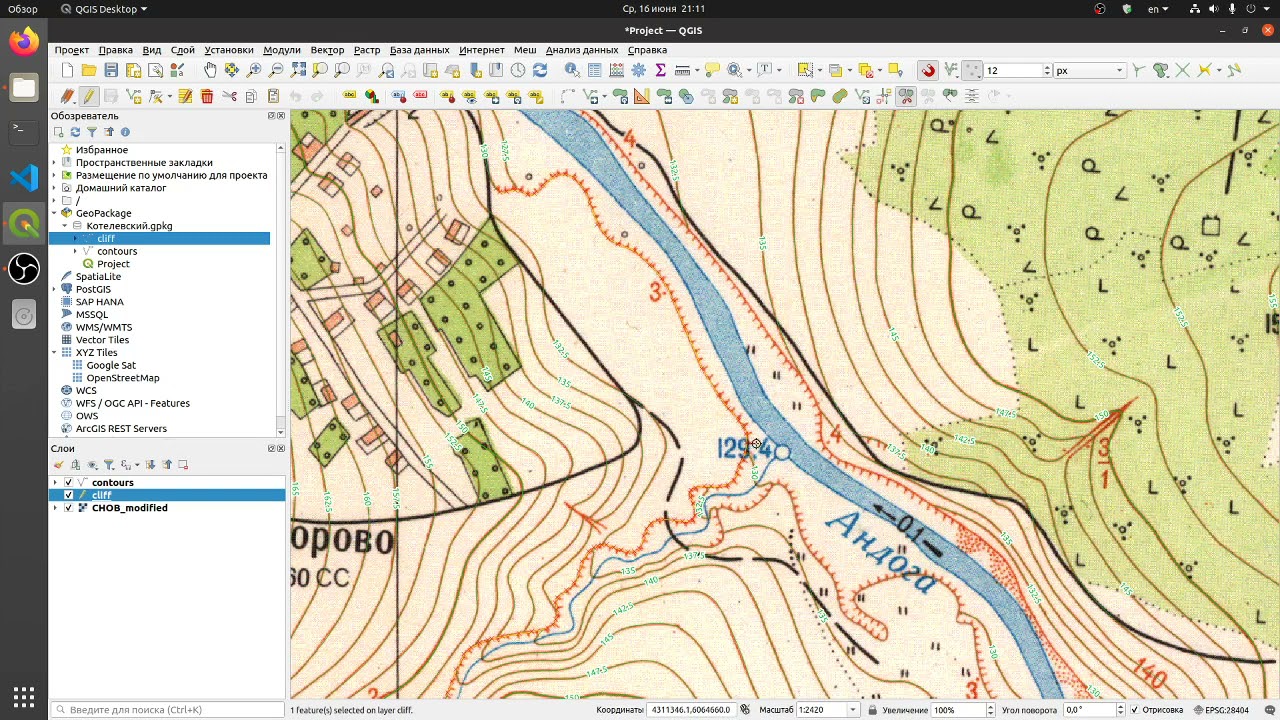Open the px snapping units dropdown

[1090, 70]
